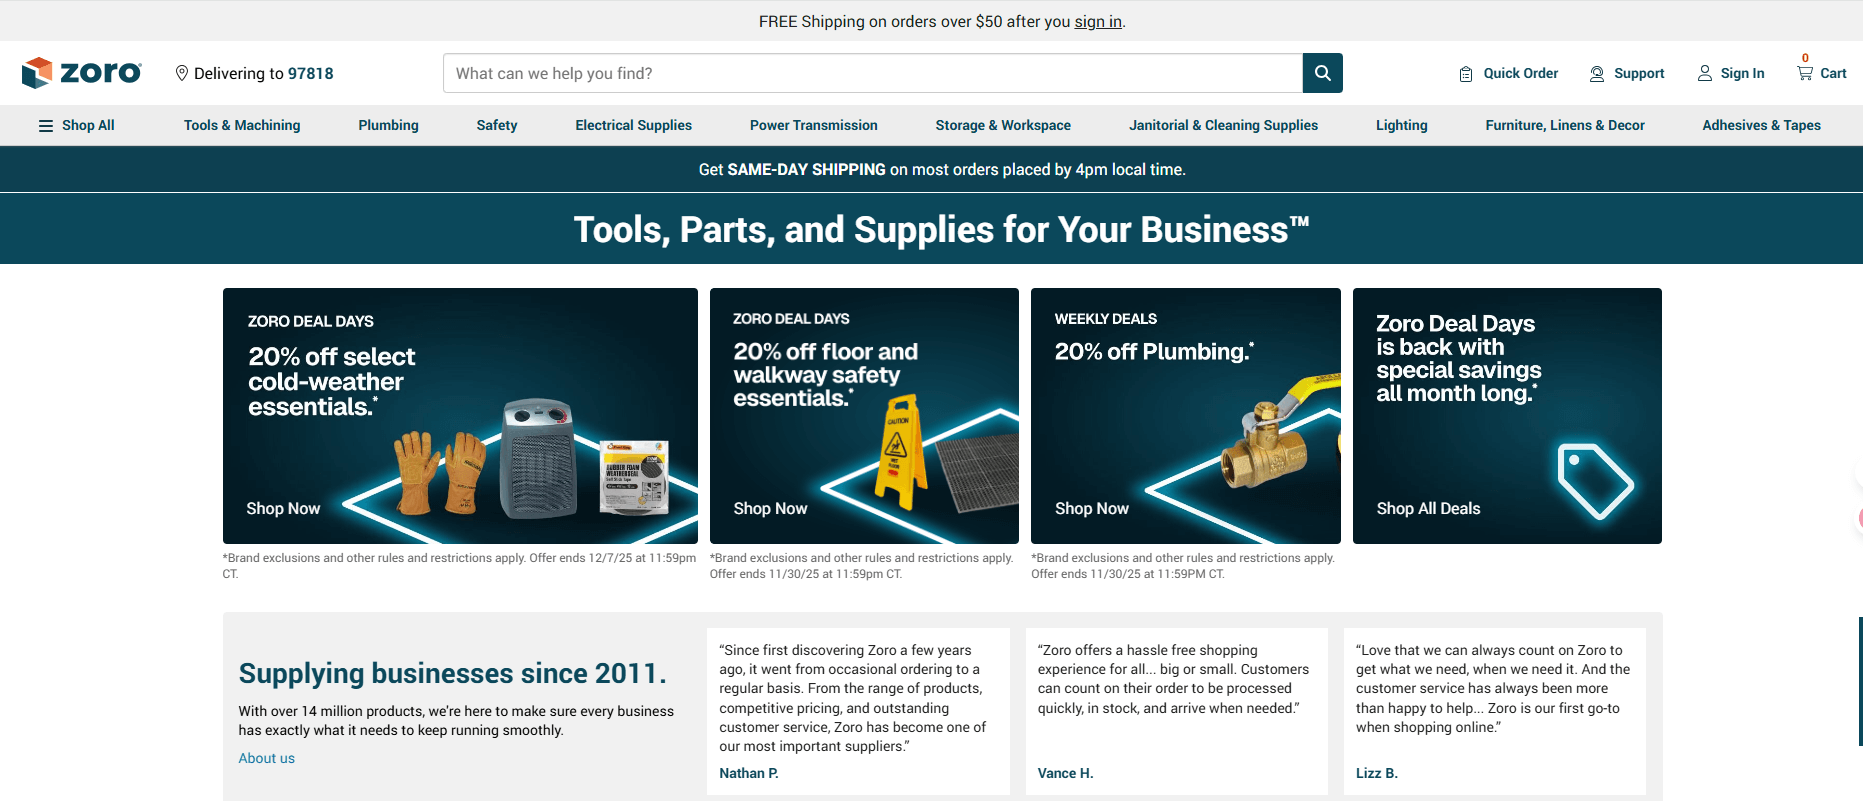The width and height of the screenshot is (1863, 801).
Task: Type in the product search field
Action: (x=872, y=73)
